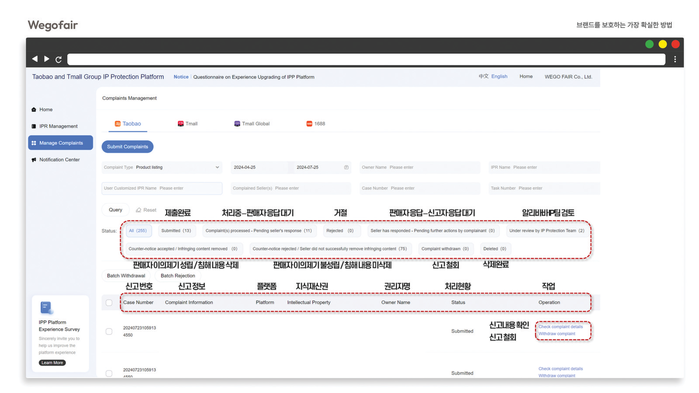The image size is (699, 393).
Task: Click the Learn More survey button
Action: [x=52, y=363]
